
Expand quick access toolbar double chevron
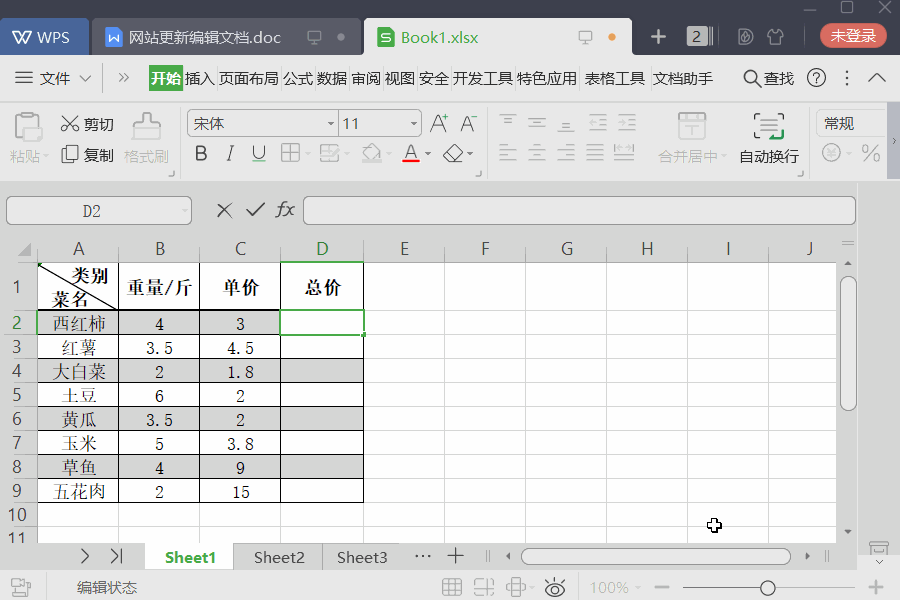(x=123, y=78)
